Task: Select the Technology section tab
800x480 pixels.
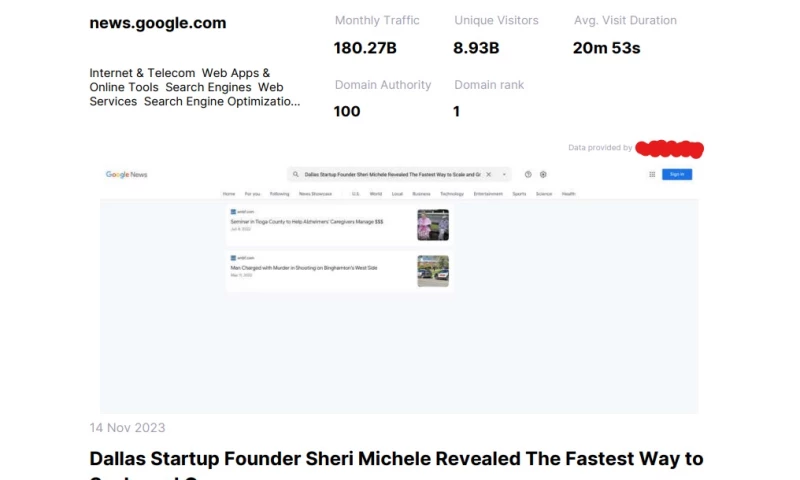Action: tap(452, 194)
